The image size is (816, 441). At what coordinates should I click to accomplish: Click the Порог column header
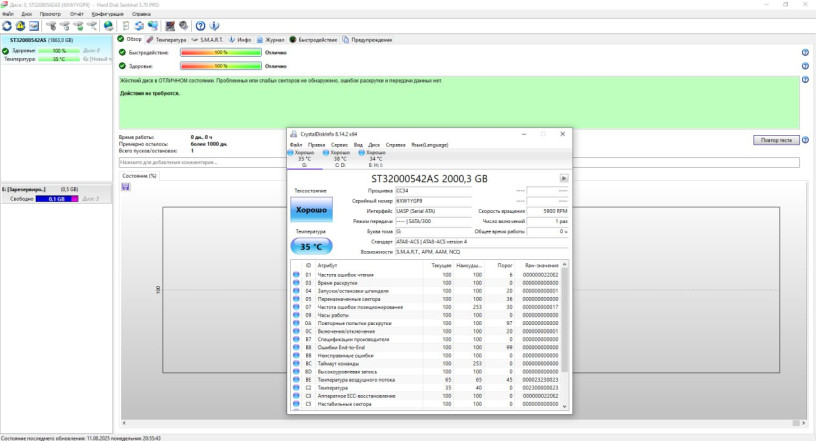tap(505, 265)
